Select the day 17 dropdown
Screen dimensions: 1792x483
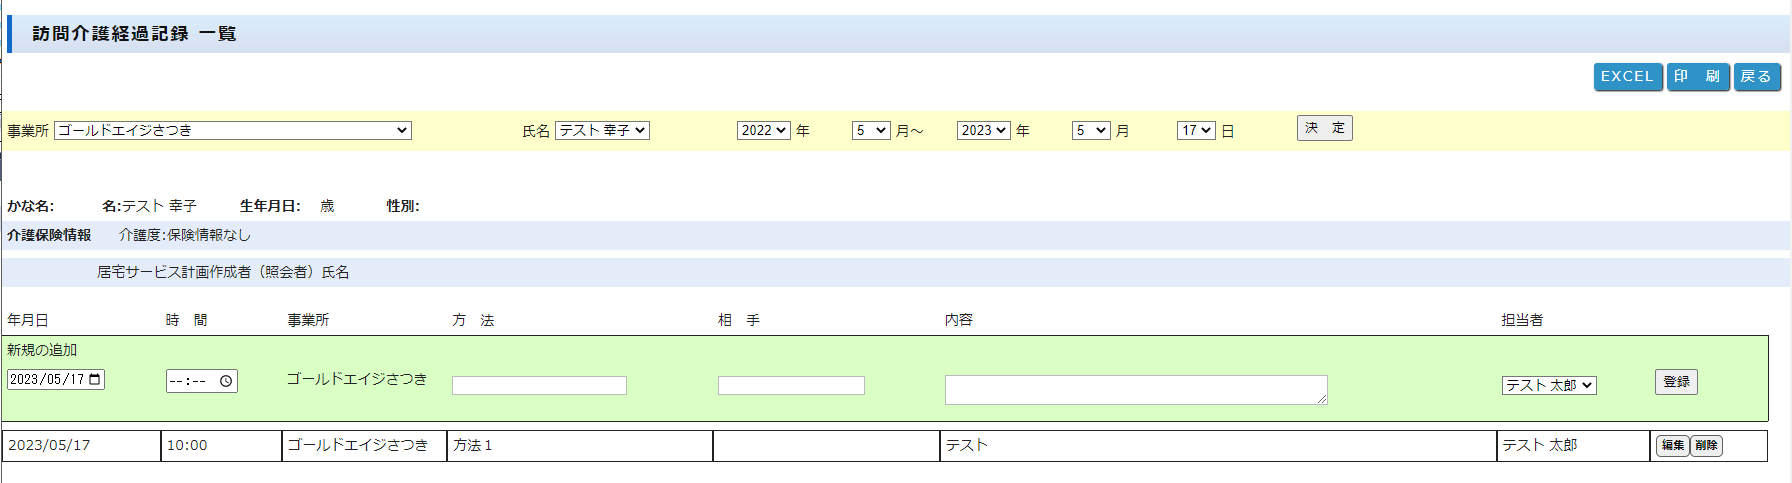tap(1195, 131)
